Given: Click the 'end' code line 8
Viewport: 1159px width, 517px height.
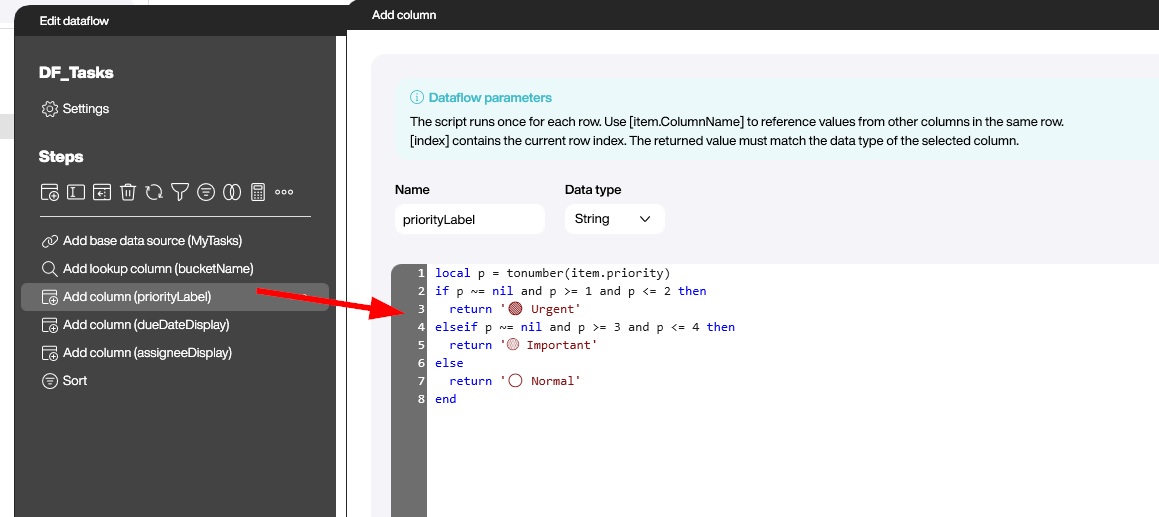Looking at the screenshot, I should tap(446, 399).
